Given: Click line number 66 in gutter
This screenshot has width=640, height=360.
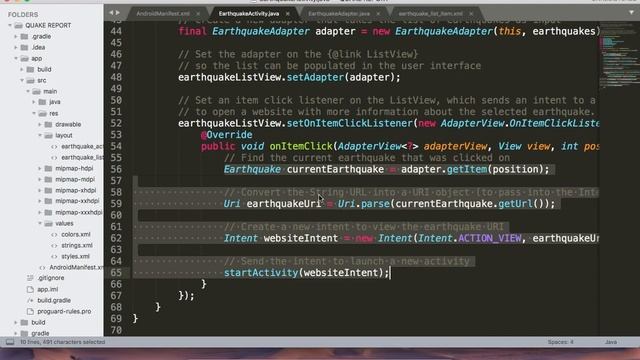Looking at the screenshot, I should click(x=116, y=284).
